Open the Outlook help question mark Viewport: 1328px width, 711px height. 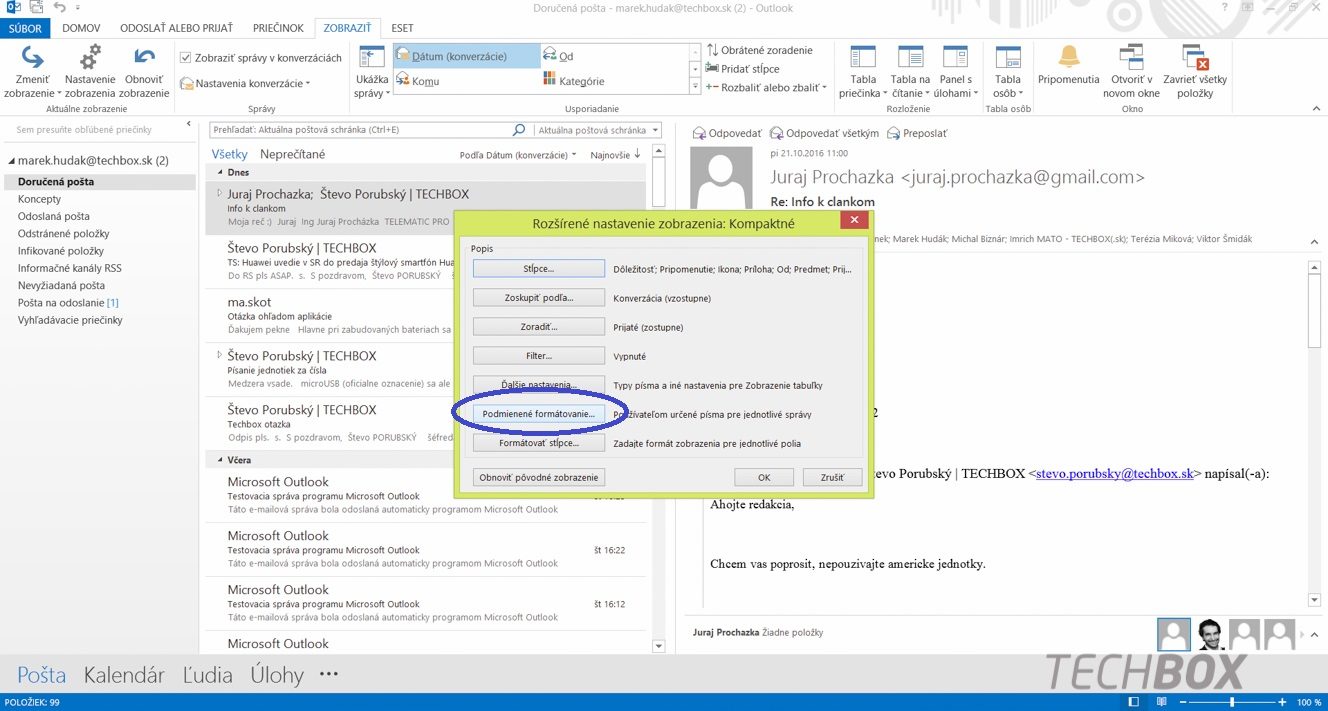tap(1225, 8)
